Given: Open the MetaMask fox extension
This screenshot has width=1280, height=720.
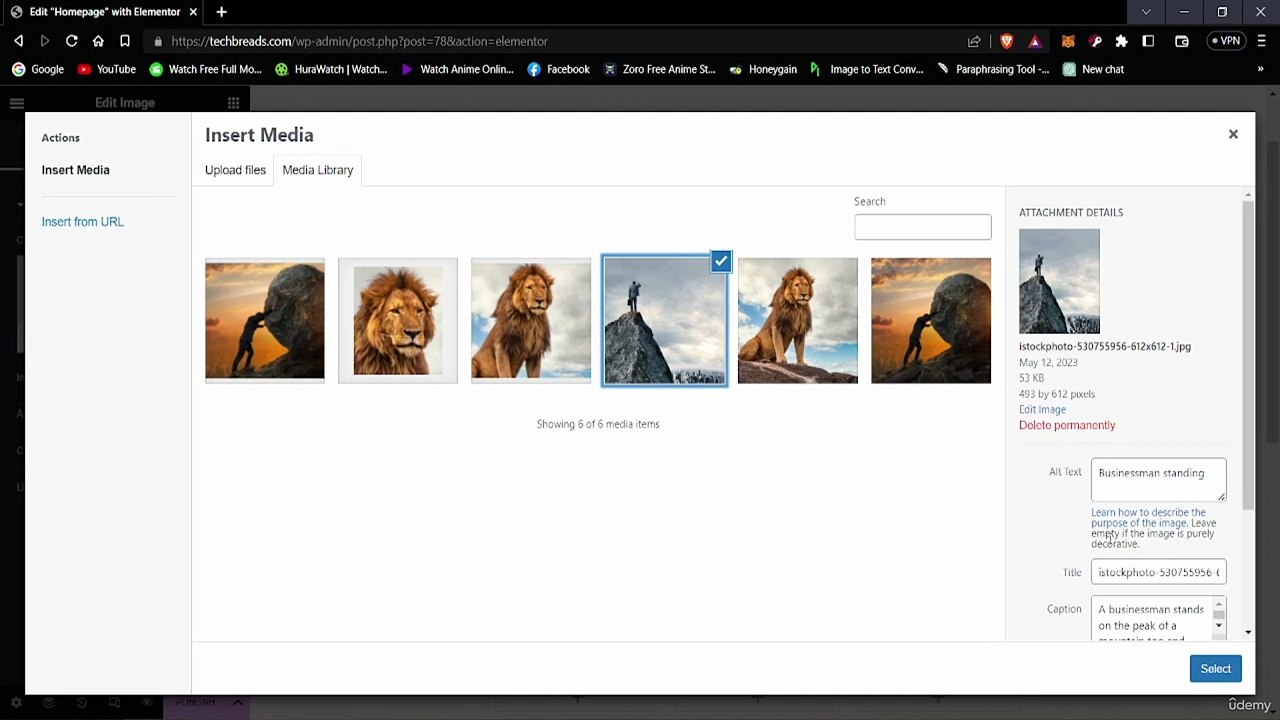Looking at the screenshot, I should point(1068,41).
